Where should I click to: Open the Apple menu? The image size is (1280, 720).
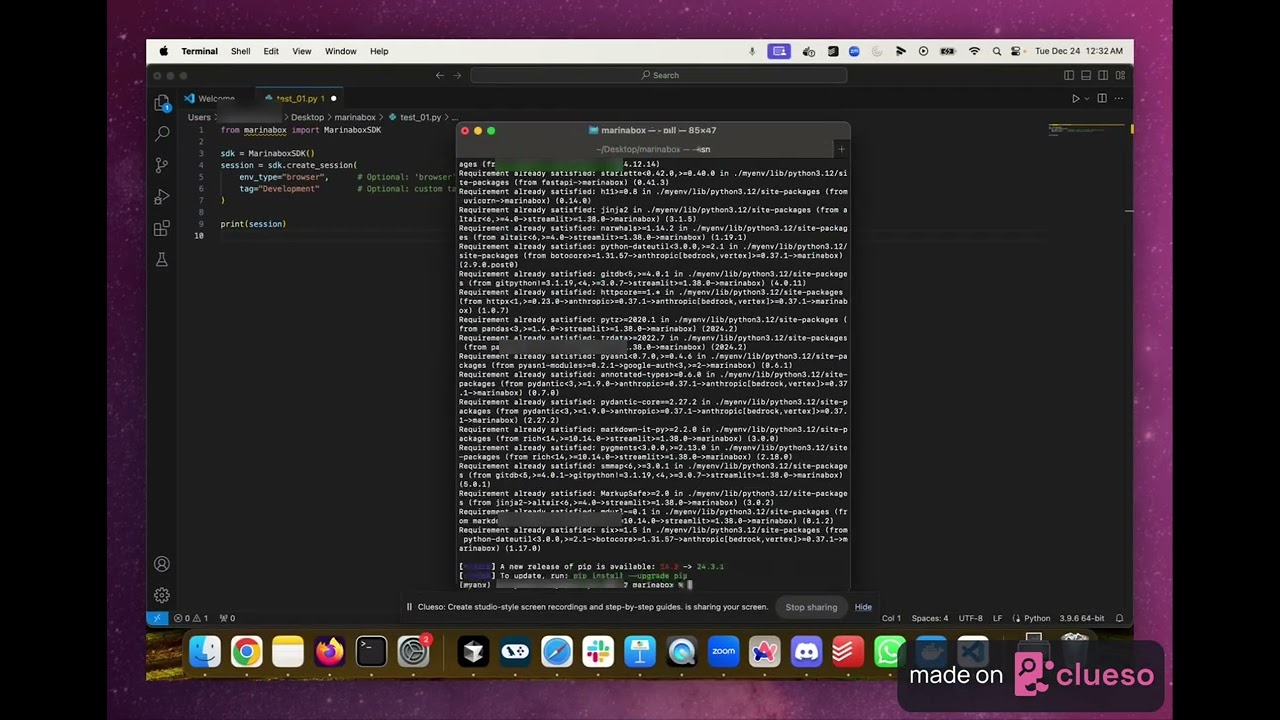[x=164, y=51]
